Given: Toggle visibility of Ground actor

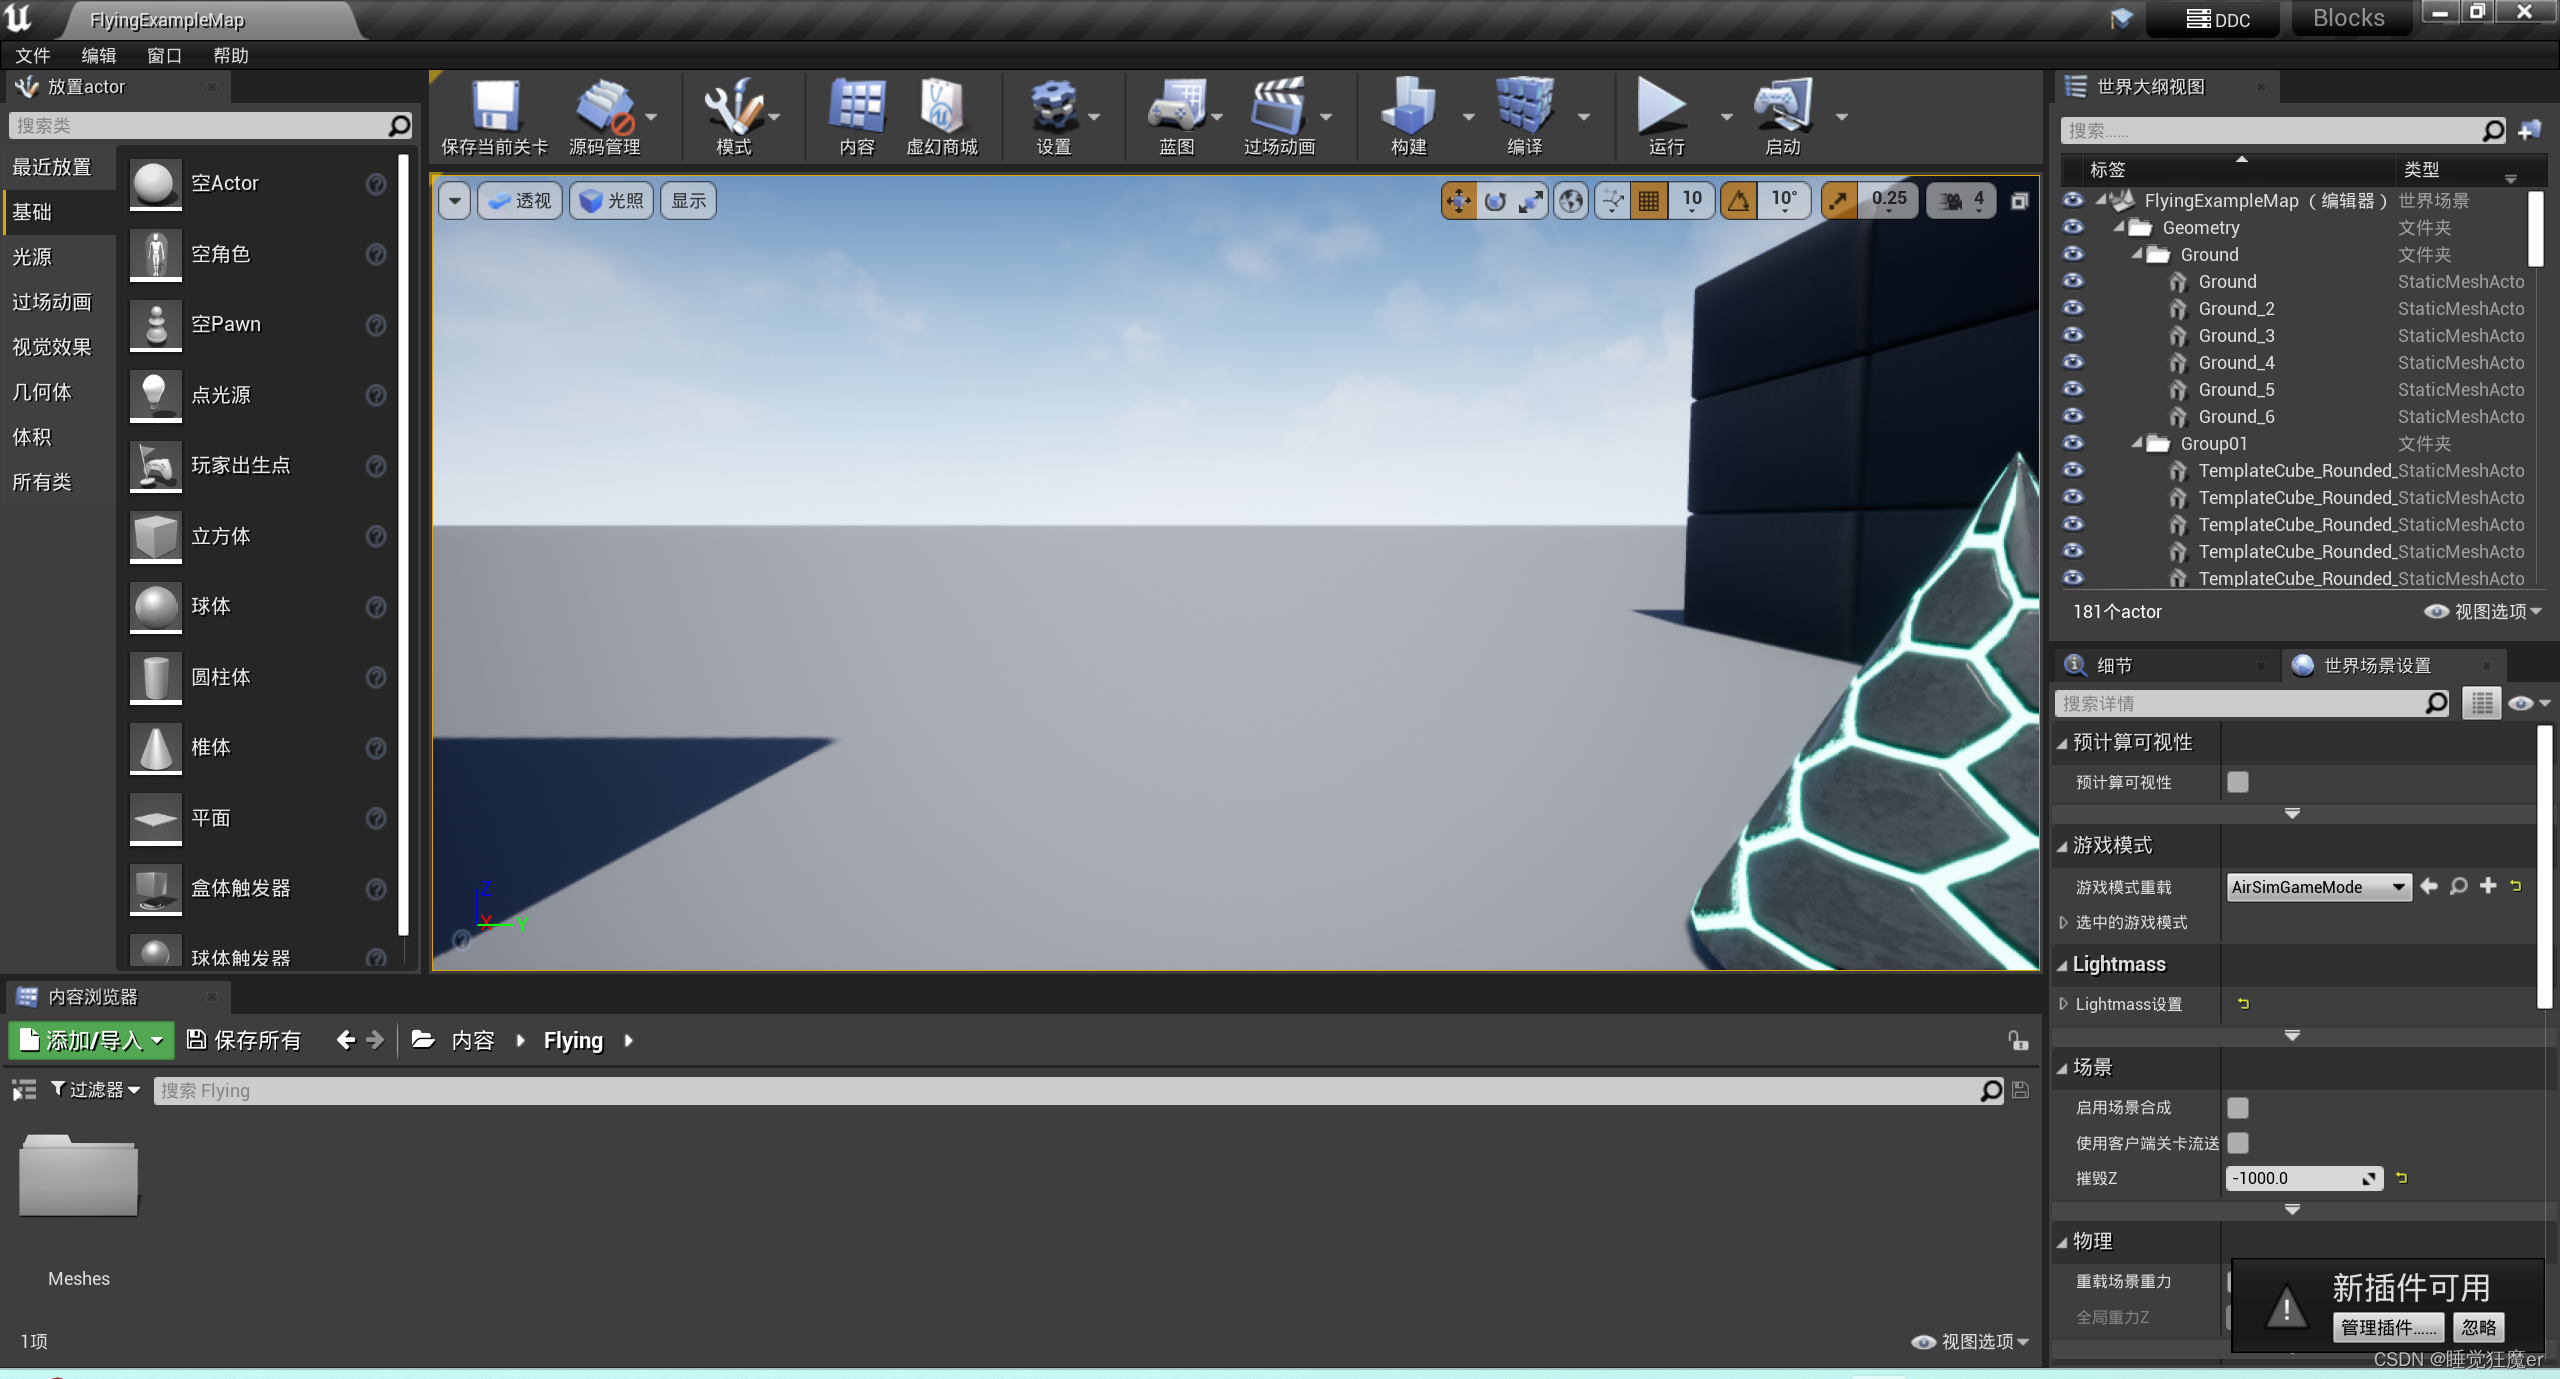Looking at the screenshot, I should (x=2071, y=280).
